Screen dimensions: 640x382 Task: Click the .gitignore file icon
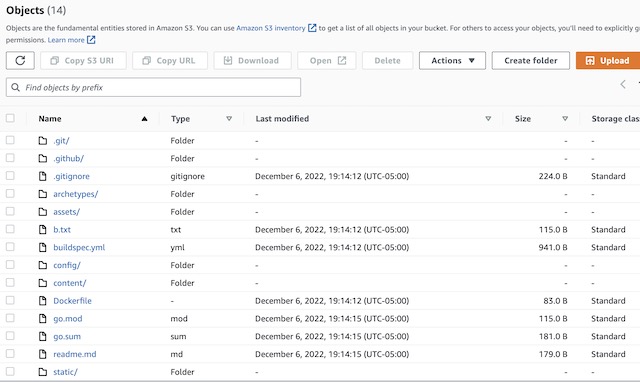coord(42,176)
